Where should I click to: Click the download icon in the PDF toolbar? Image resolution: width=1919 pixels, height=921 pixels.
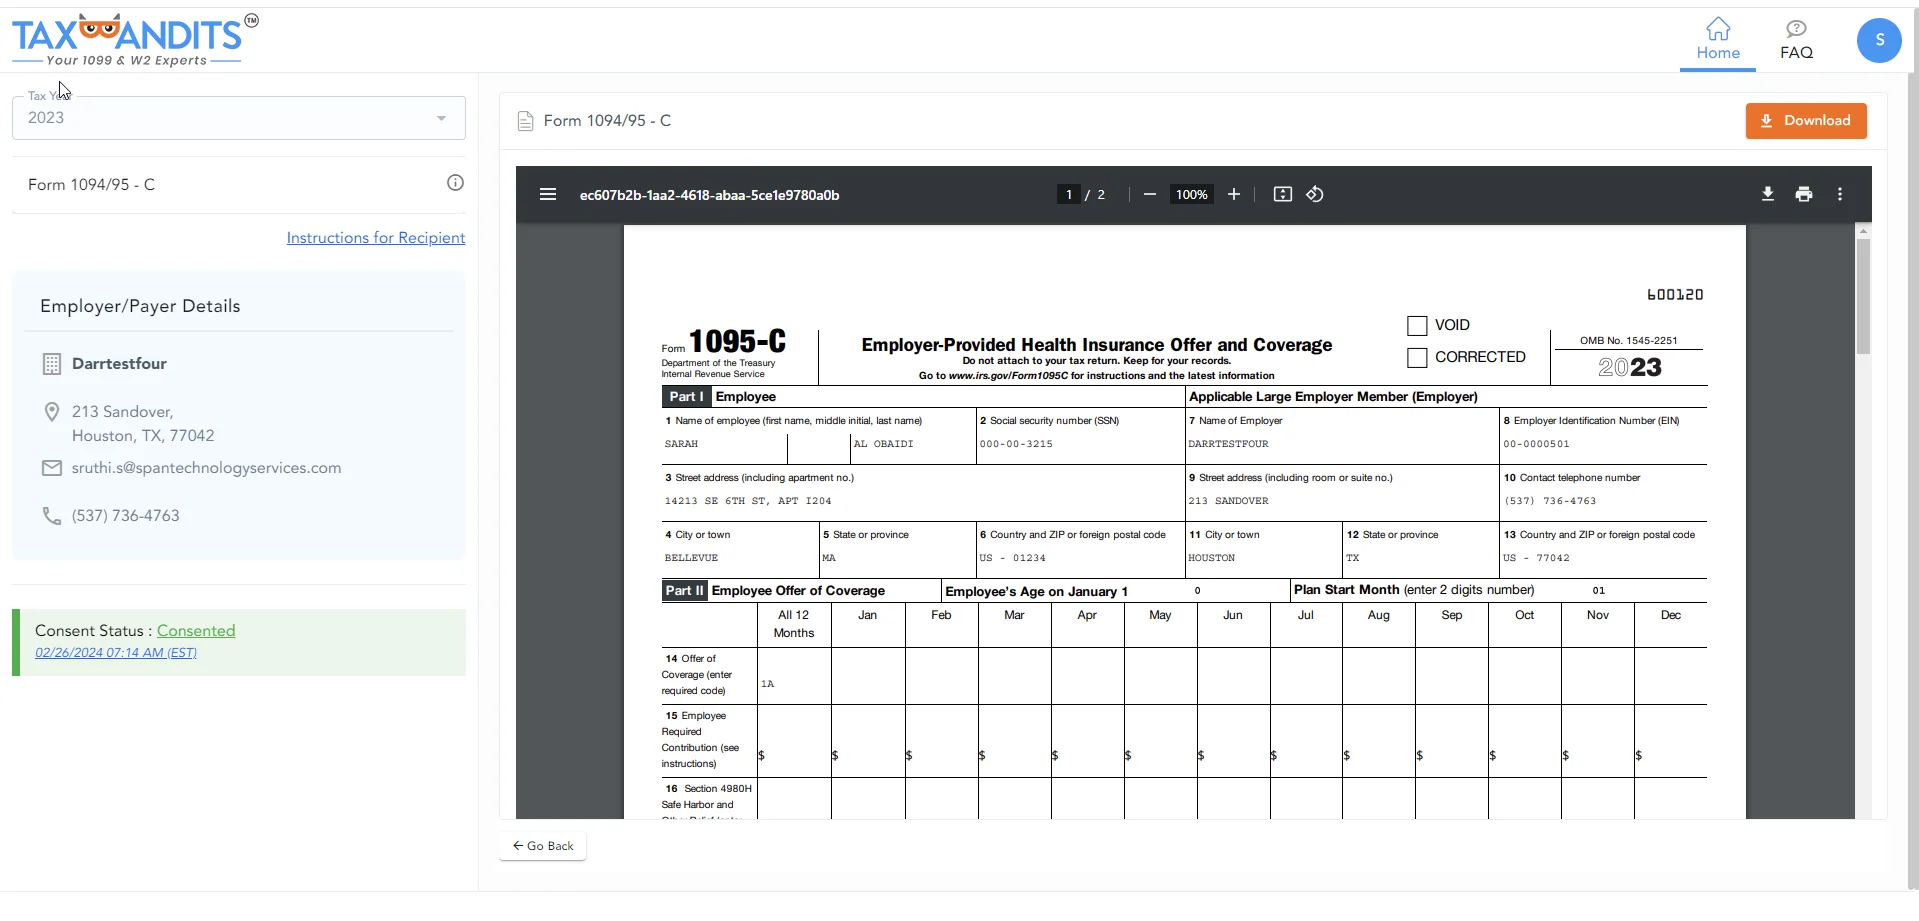(1766, 194)
